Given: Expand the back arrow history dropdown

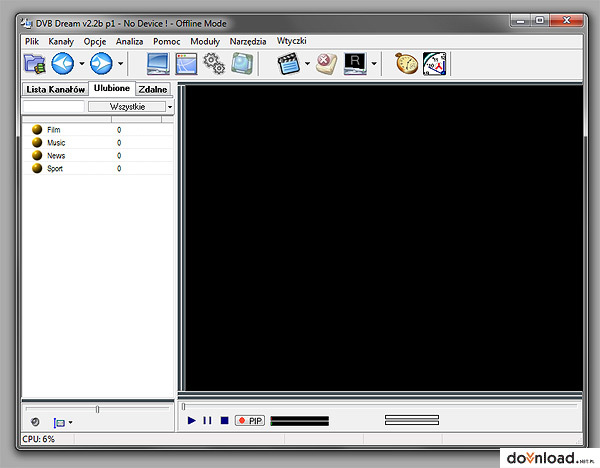Looking at the screenshot, I should click(x=82, y=64).
